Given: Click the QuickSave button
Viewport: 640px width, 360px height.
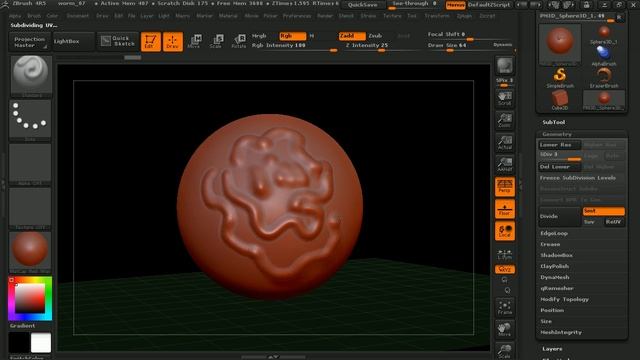Looking at the screenshot, I should (x=363, y=5).
